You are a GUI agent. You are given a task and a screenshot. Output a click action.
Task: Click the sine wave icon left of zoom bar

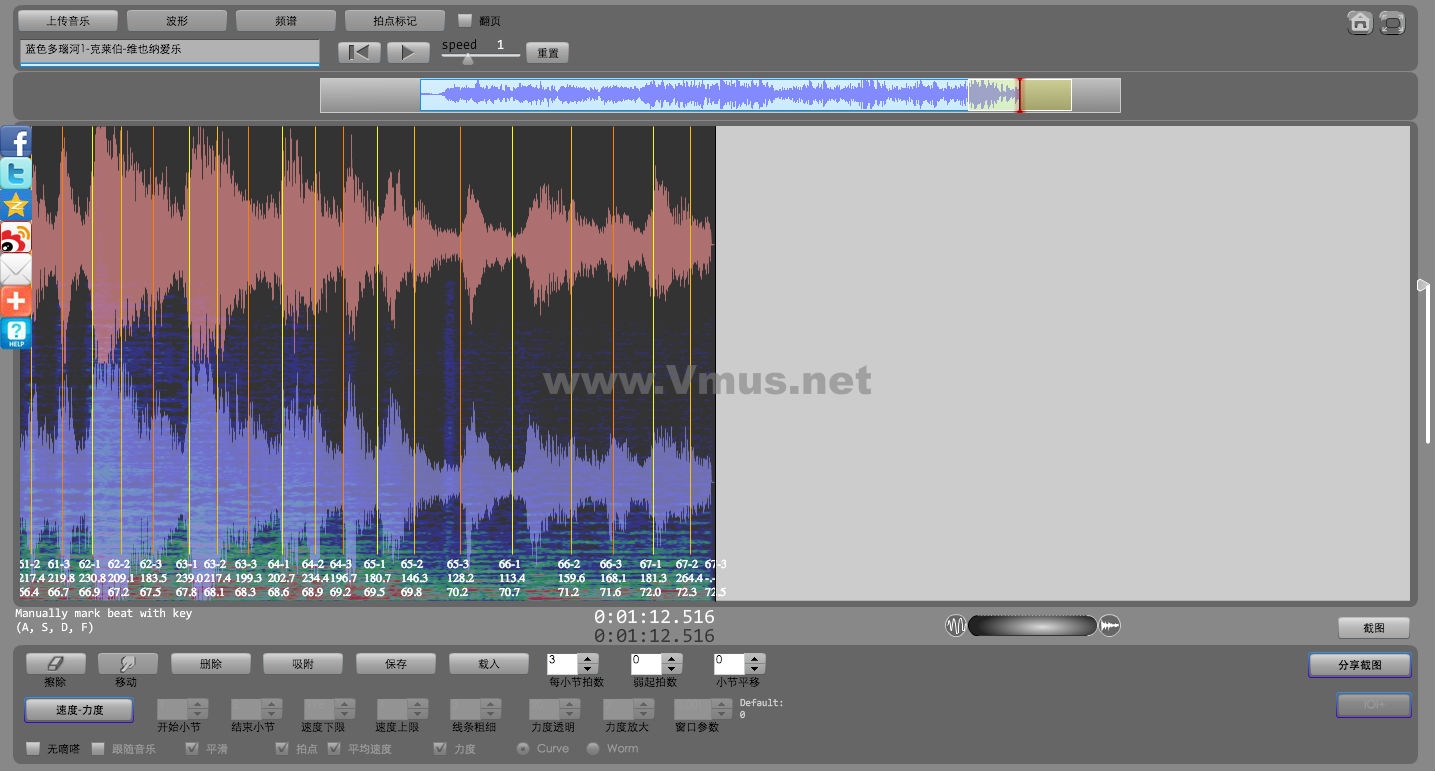(x=956, y=626)
